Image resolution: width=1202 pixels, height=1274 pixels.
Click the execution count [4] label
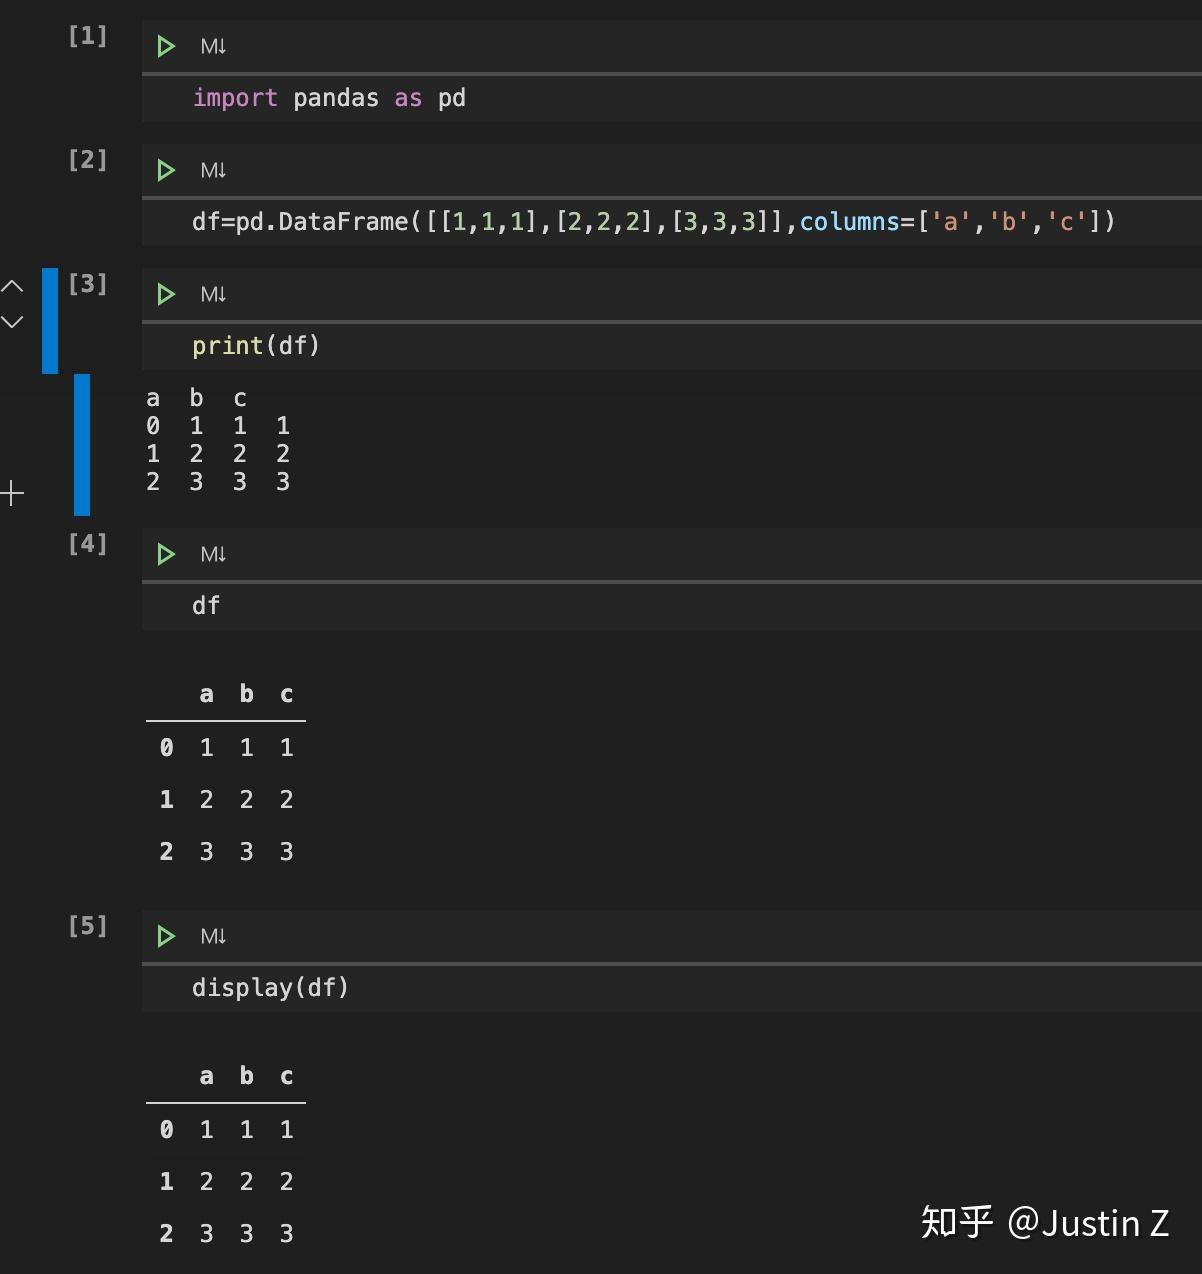pyautogui.click(x=87, y=544)
